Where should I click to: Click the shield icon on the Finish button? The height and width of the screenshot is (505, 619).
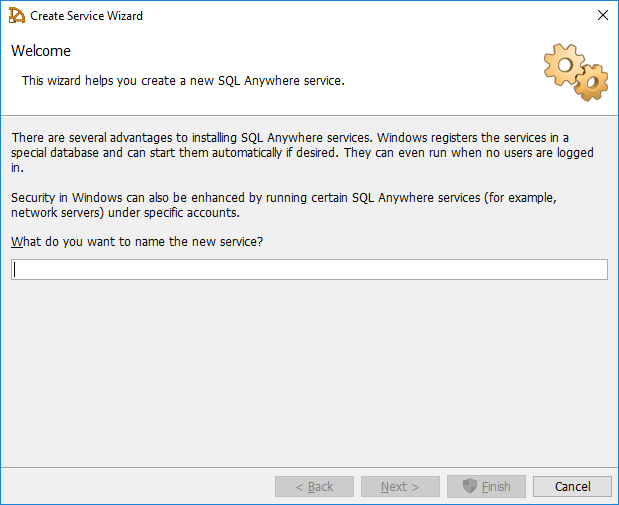pyautogui.click(x=469, y=487)
